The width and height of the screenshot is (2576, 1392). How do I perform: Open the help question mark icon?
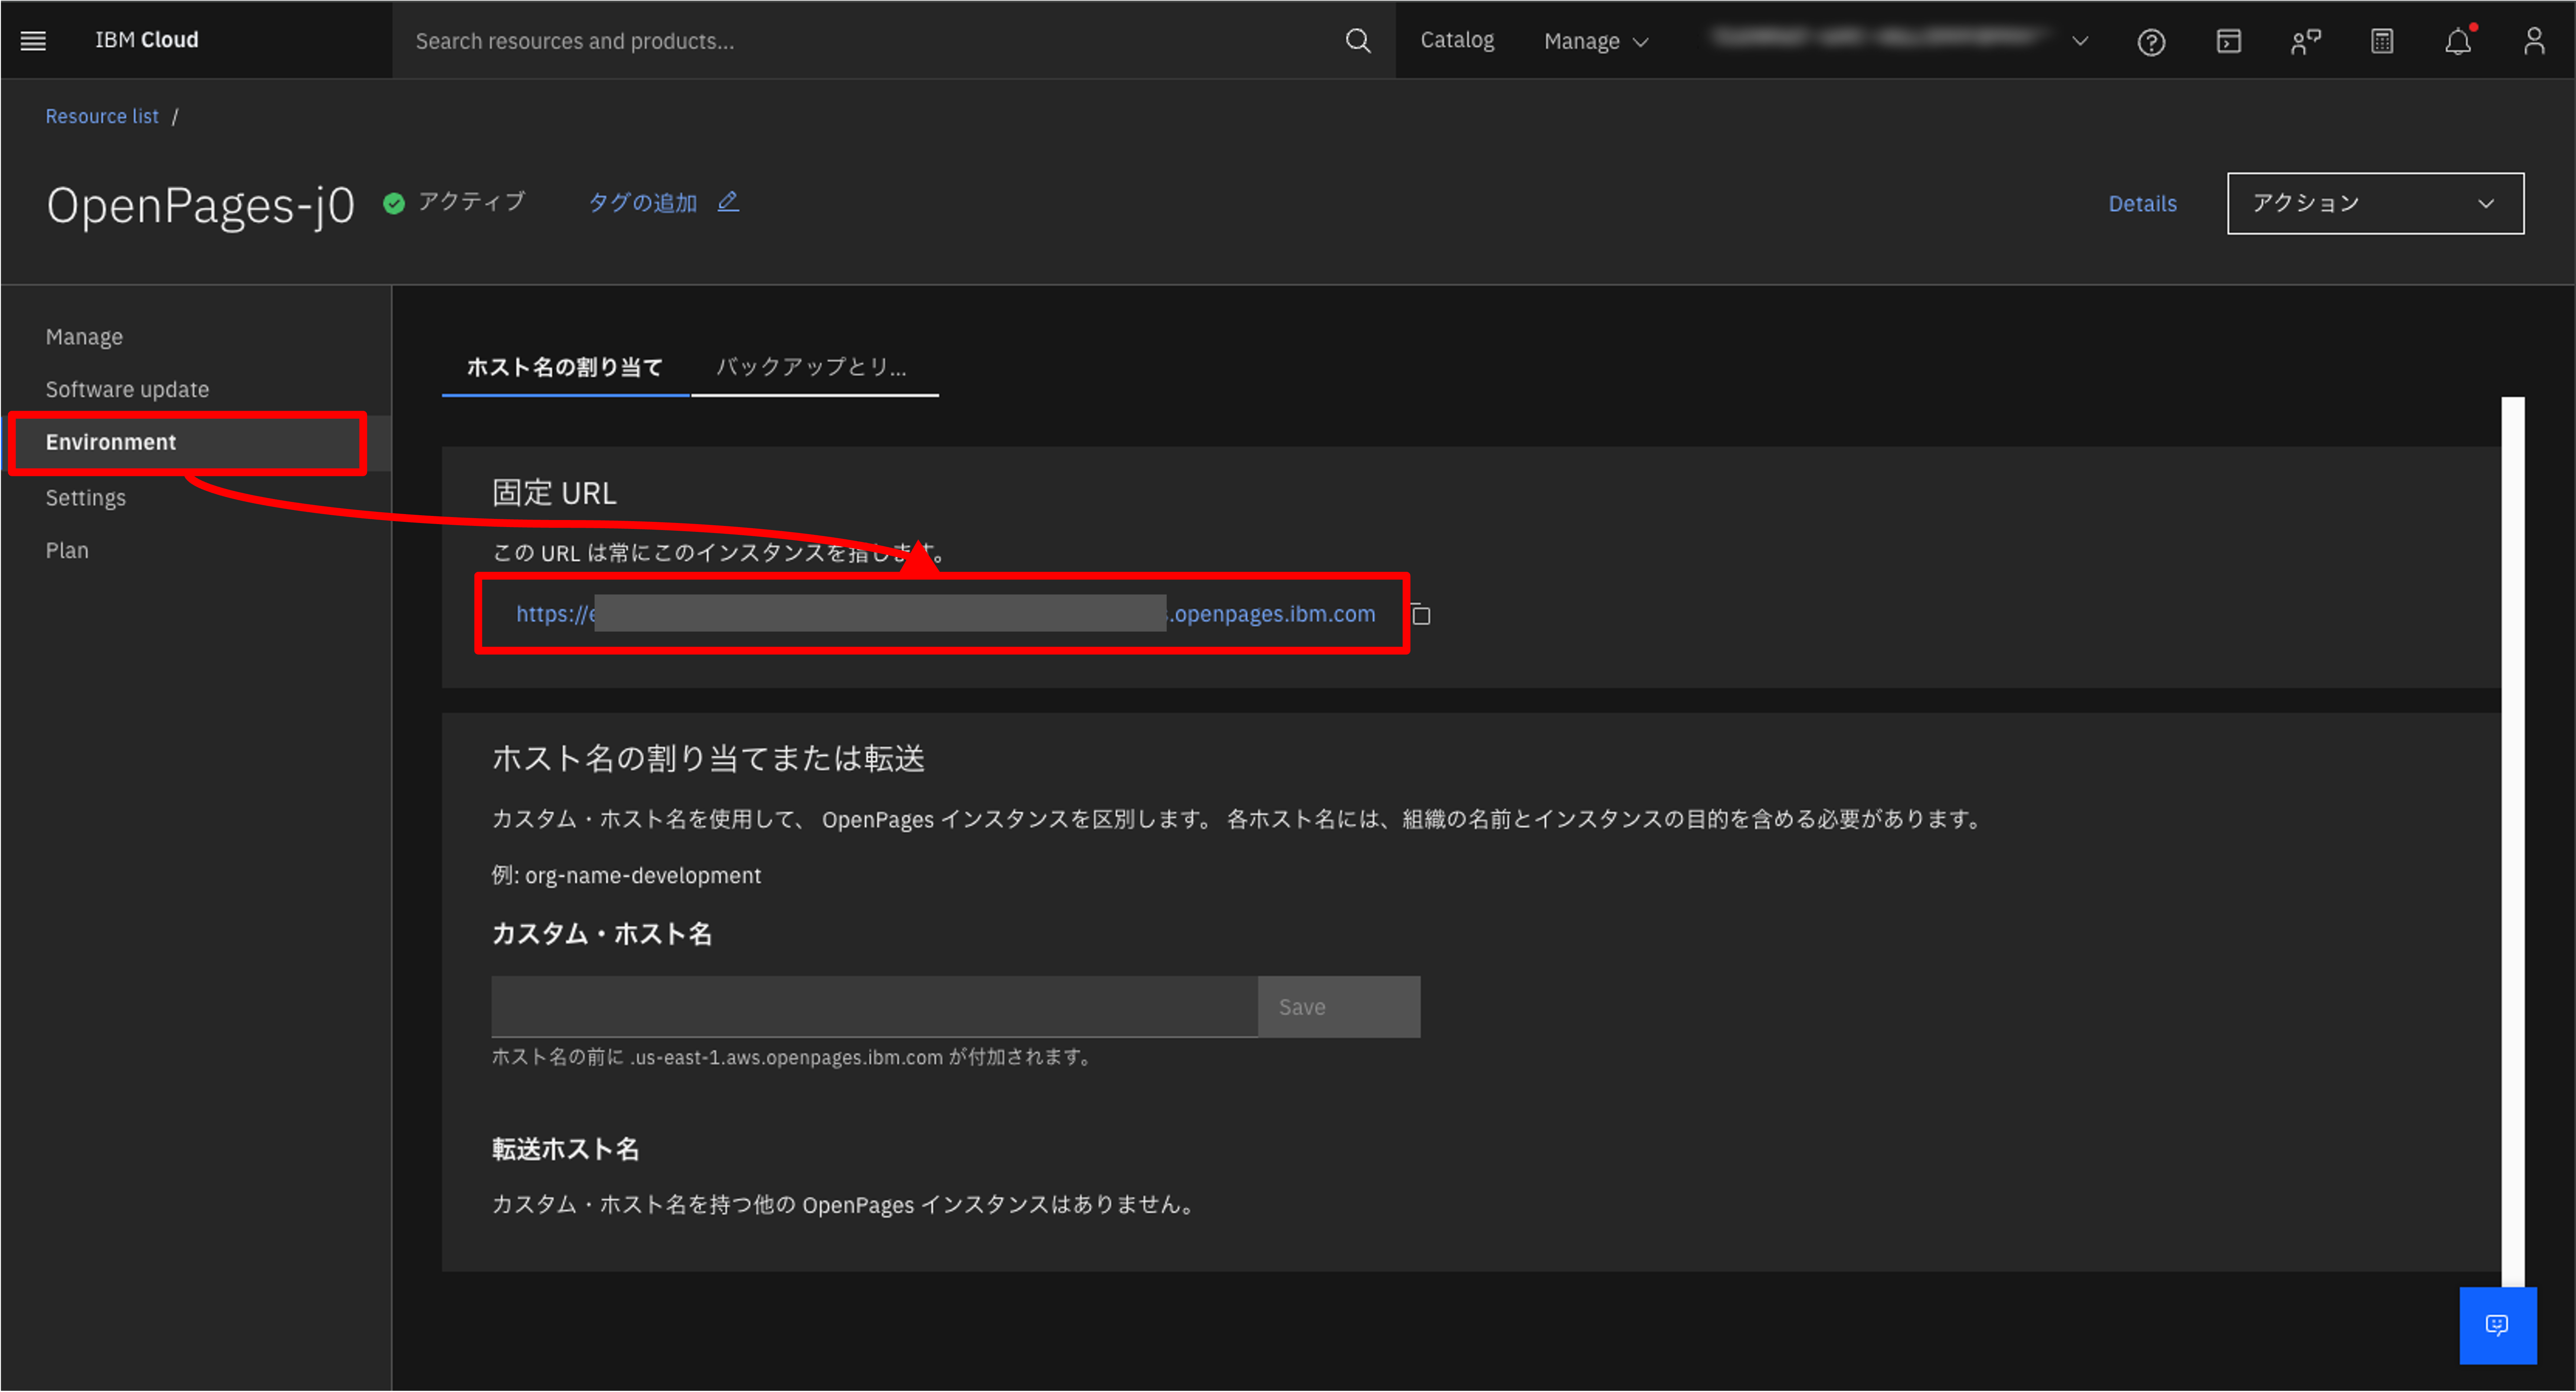click(2151, 41)
